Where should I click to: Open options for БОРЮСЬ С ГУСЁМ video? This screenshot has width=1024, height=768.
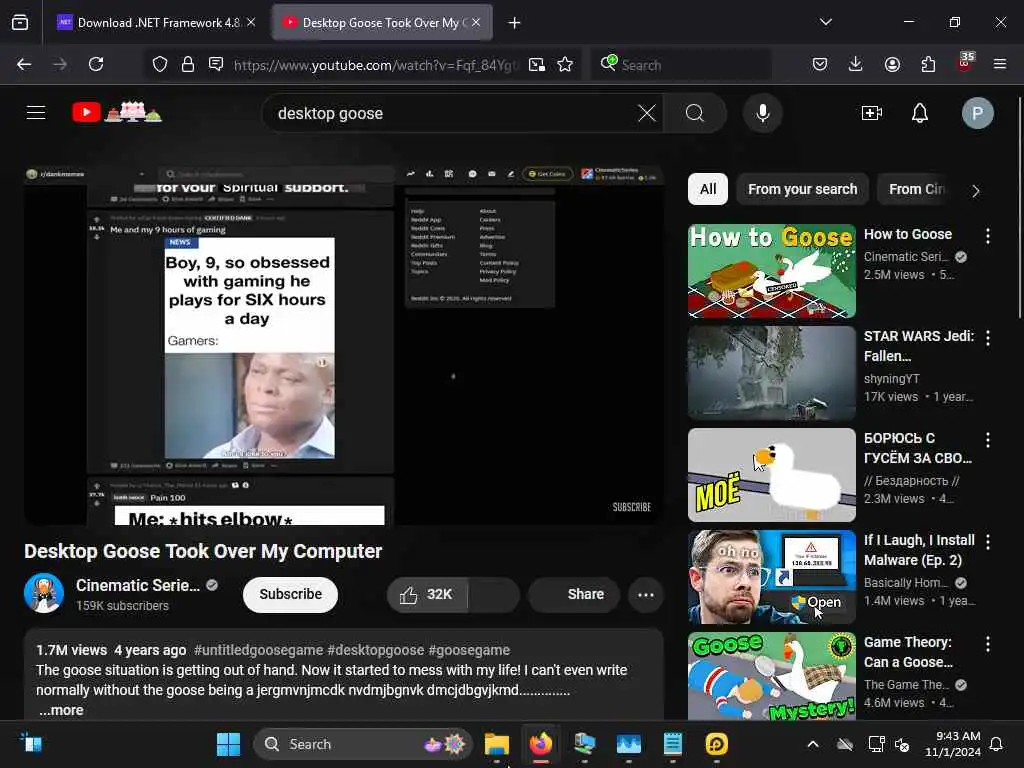(987, 440)
